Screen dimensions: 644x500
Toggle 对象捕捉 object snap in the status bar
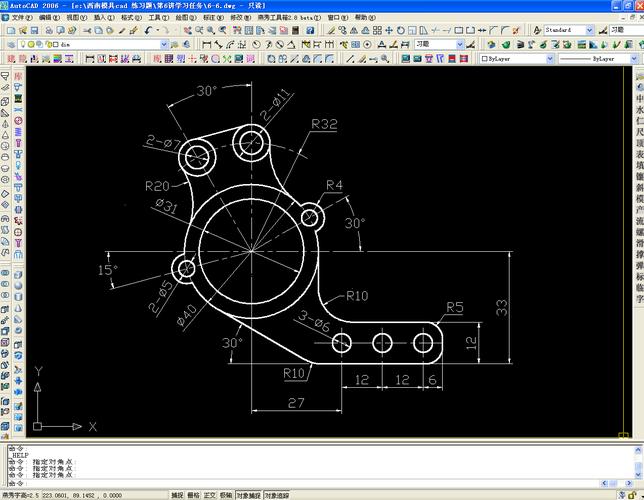point(248,495)
